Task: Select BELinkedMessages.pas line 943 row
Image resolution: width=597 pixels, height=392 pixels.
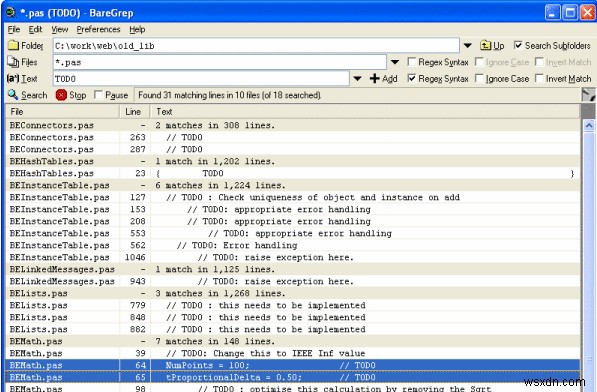Action: click(293, 281)
